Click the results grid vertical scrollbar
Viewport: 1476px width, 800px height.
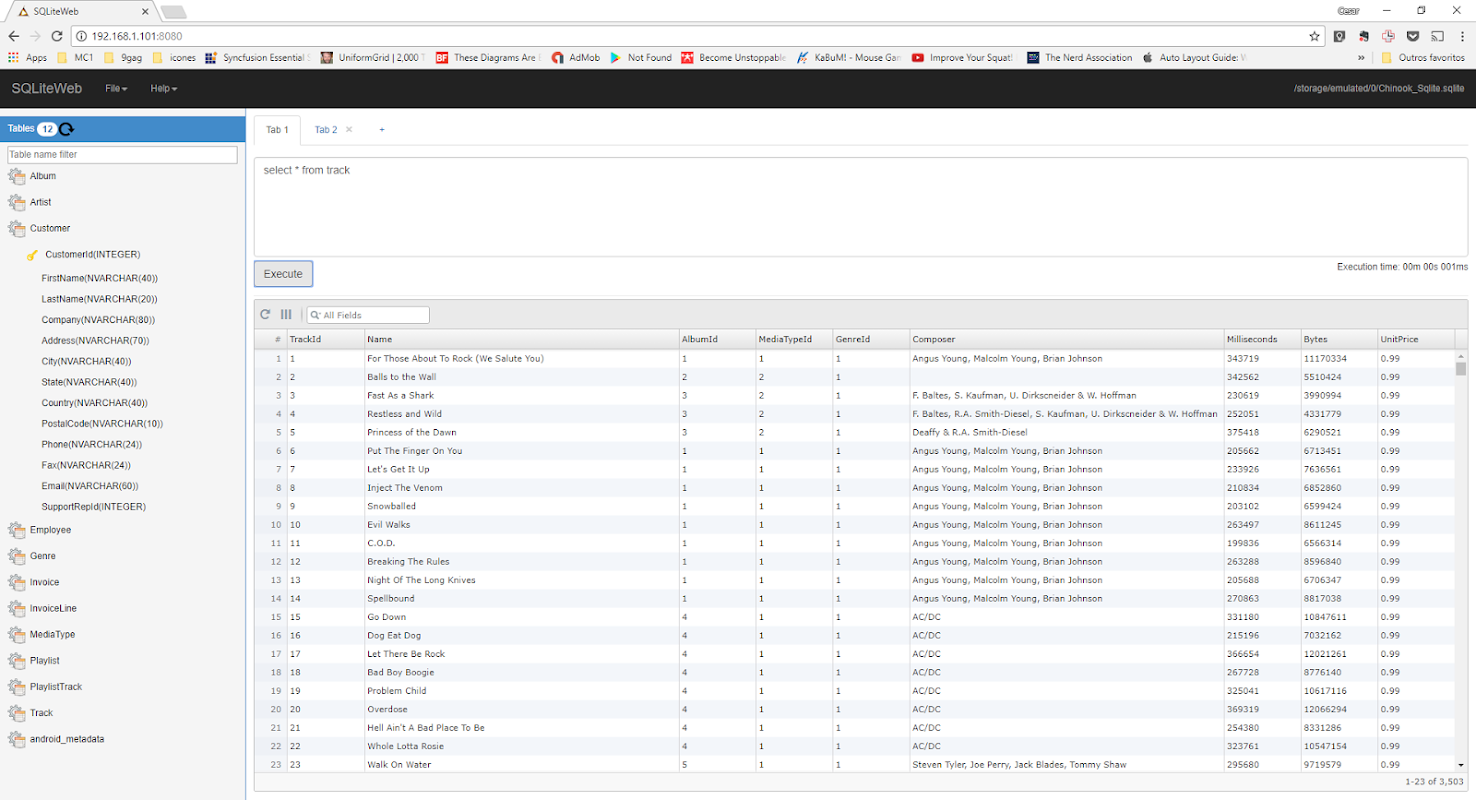click(x=1461, y=560)
